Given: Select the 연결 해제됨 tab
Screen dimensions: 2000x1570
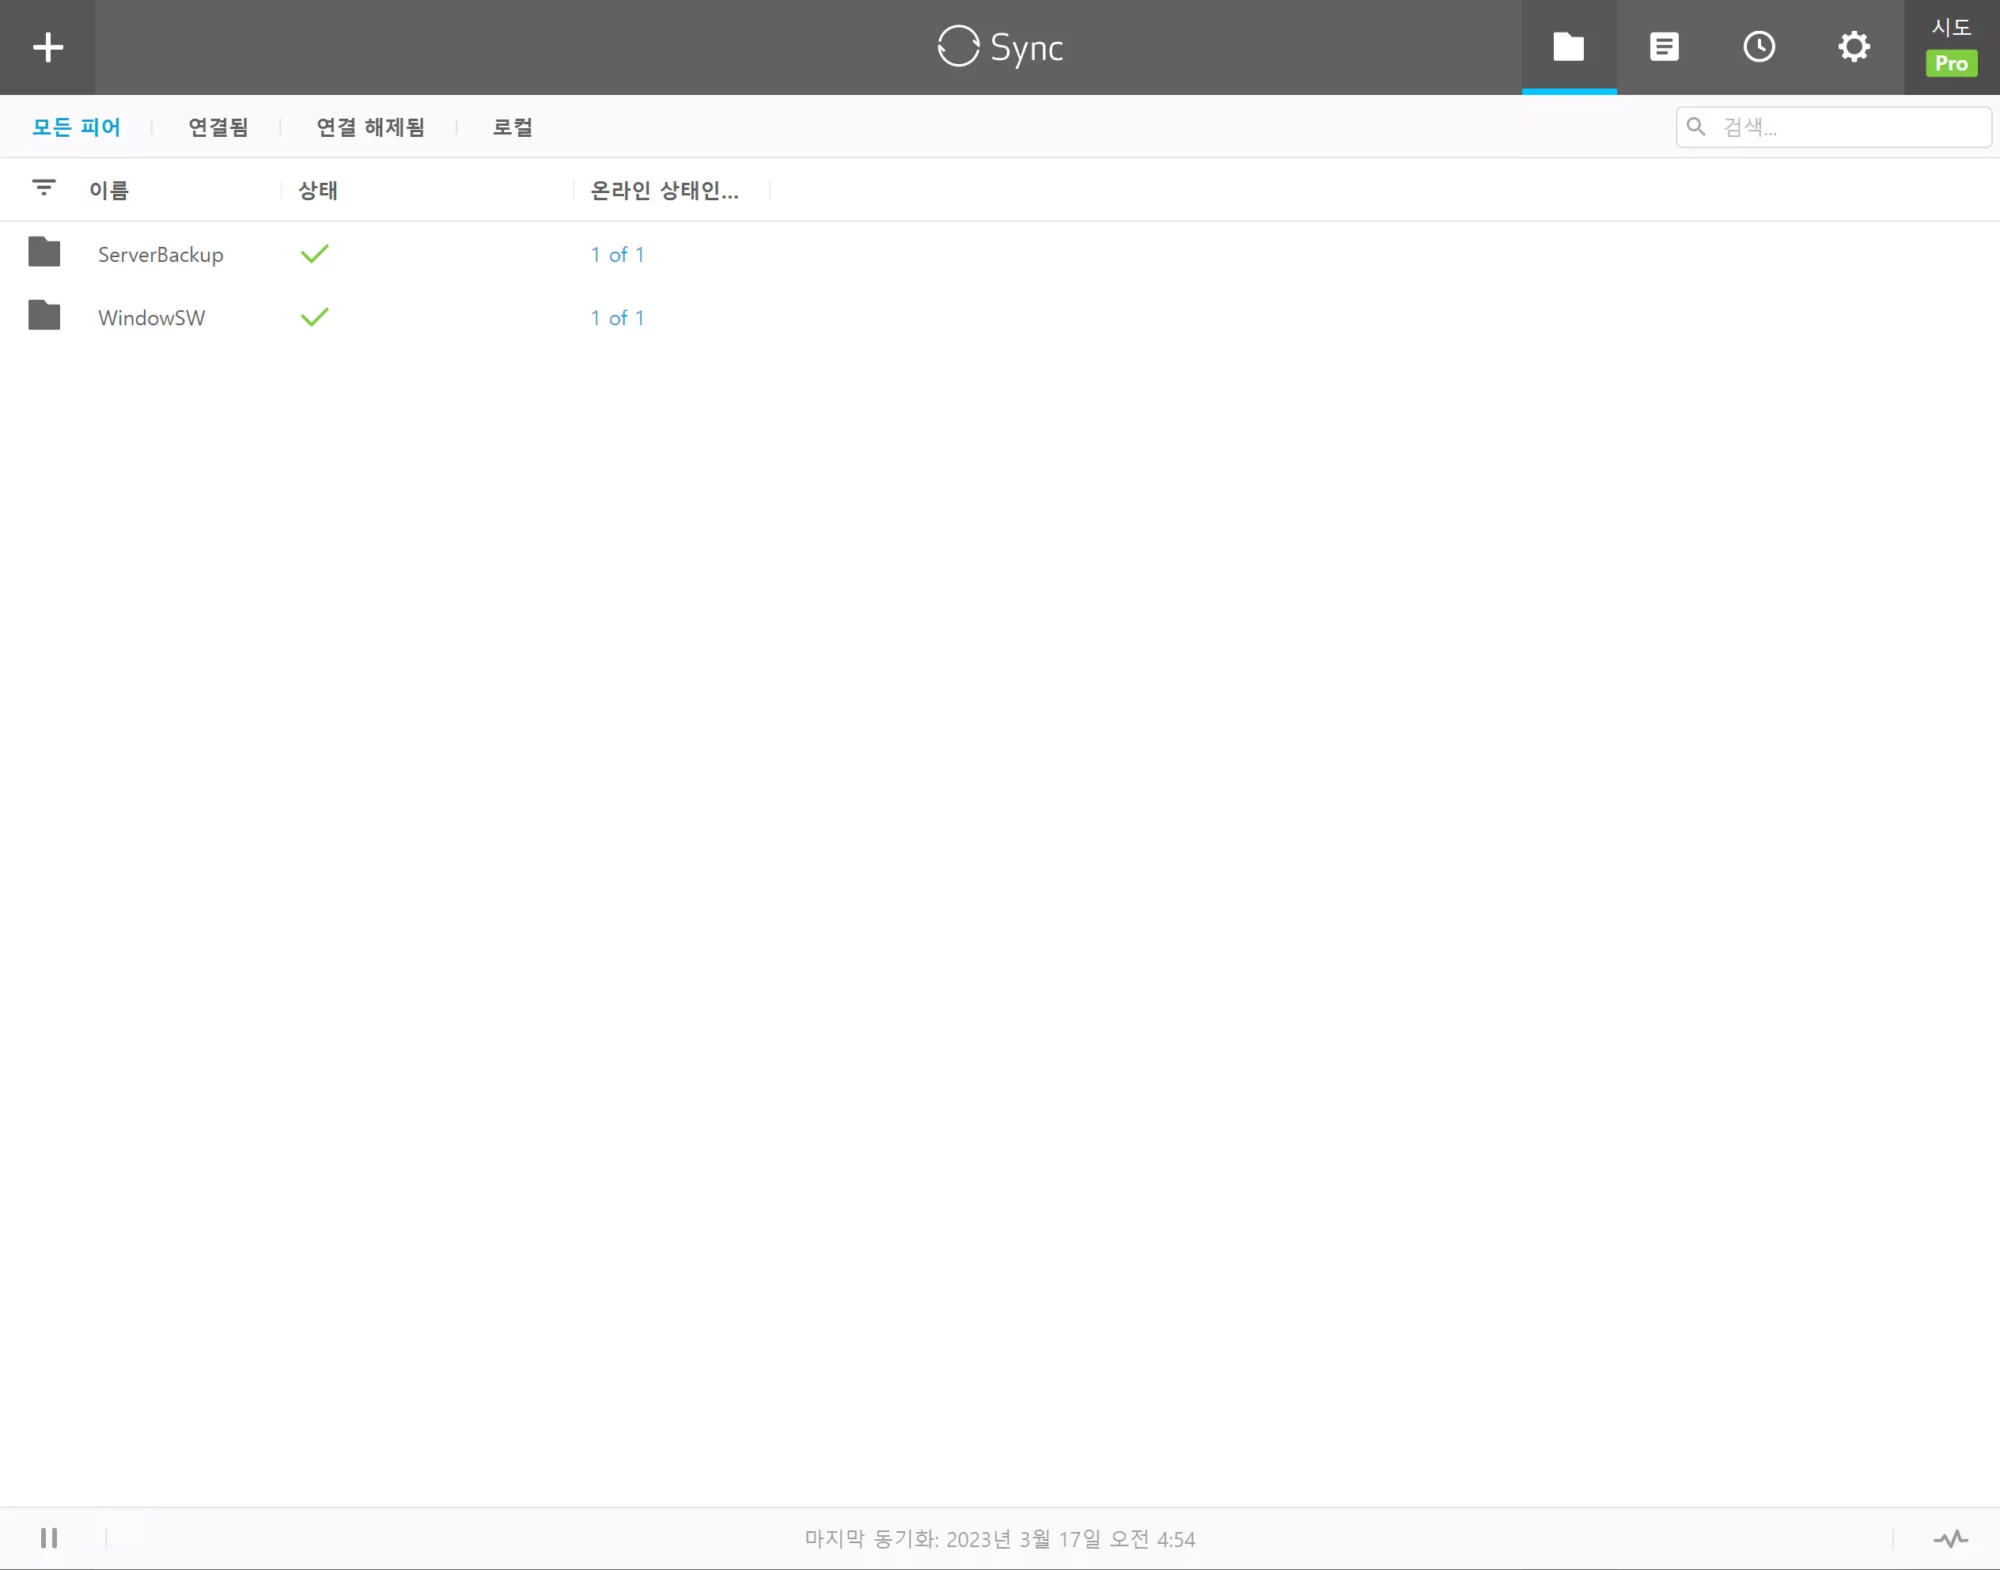Looking at the screenshot, I should (x=370, y=127).
